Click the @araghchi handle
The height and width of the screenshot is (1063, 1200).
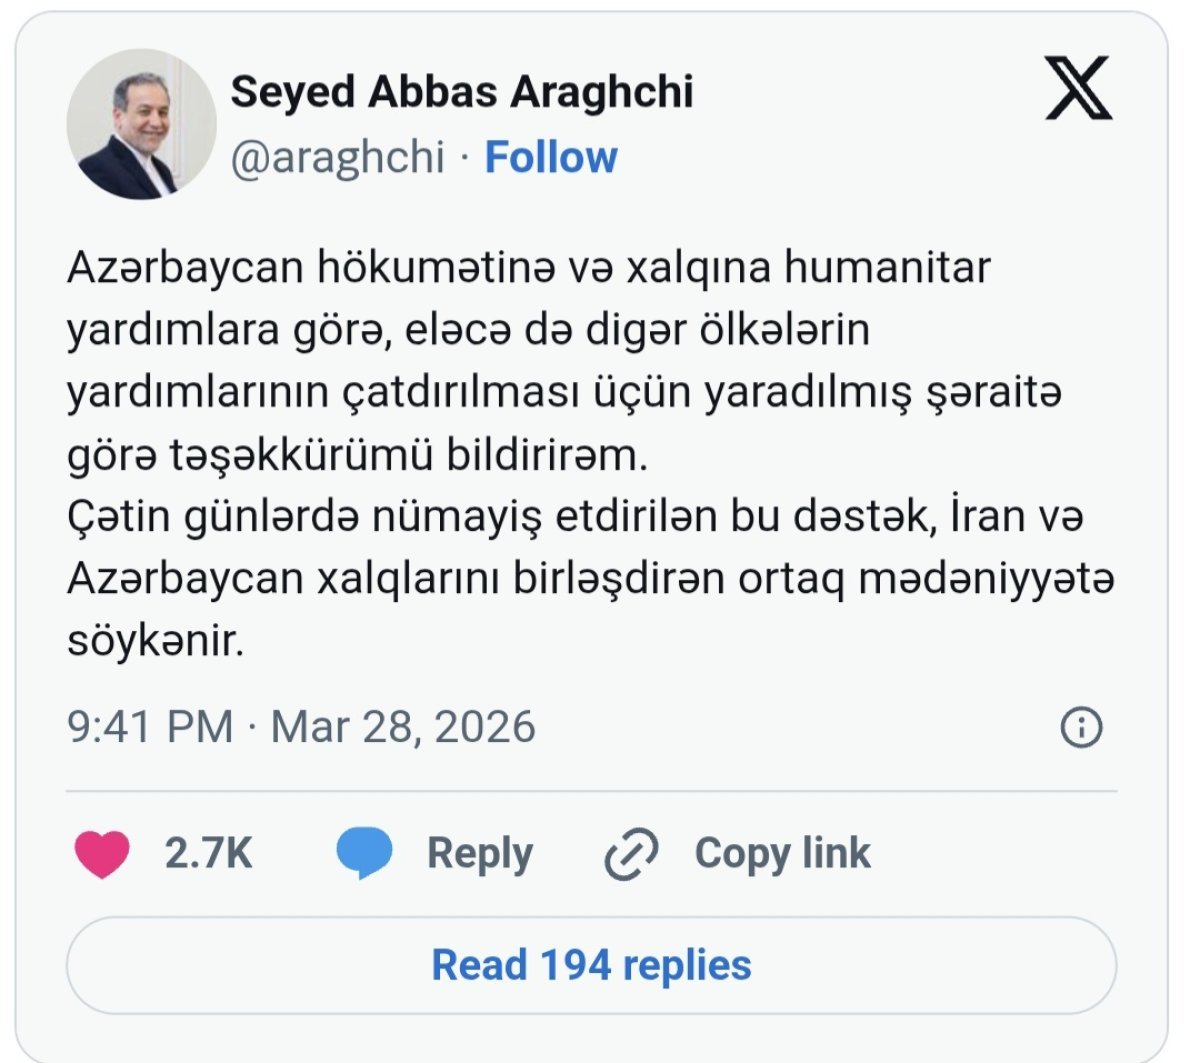[x=338, y=158]
